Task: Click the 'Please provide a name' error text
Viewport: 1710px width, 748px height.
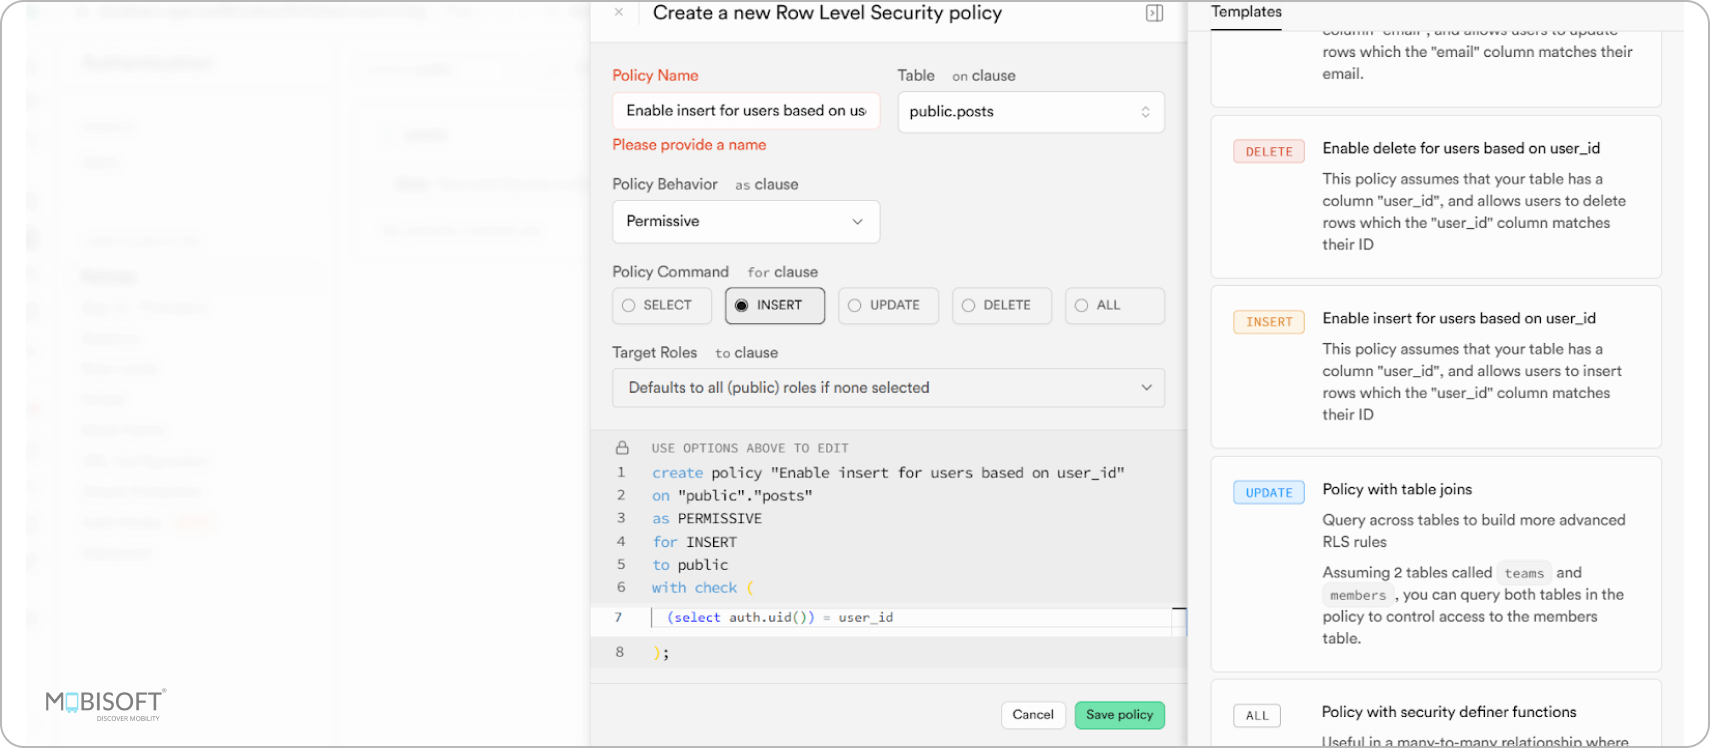Action: (x=689, y=145)
